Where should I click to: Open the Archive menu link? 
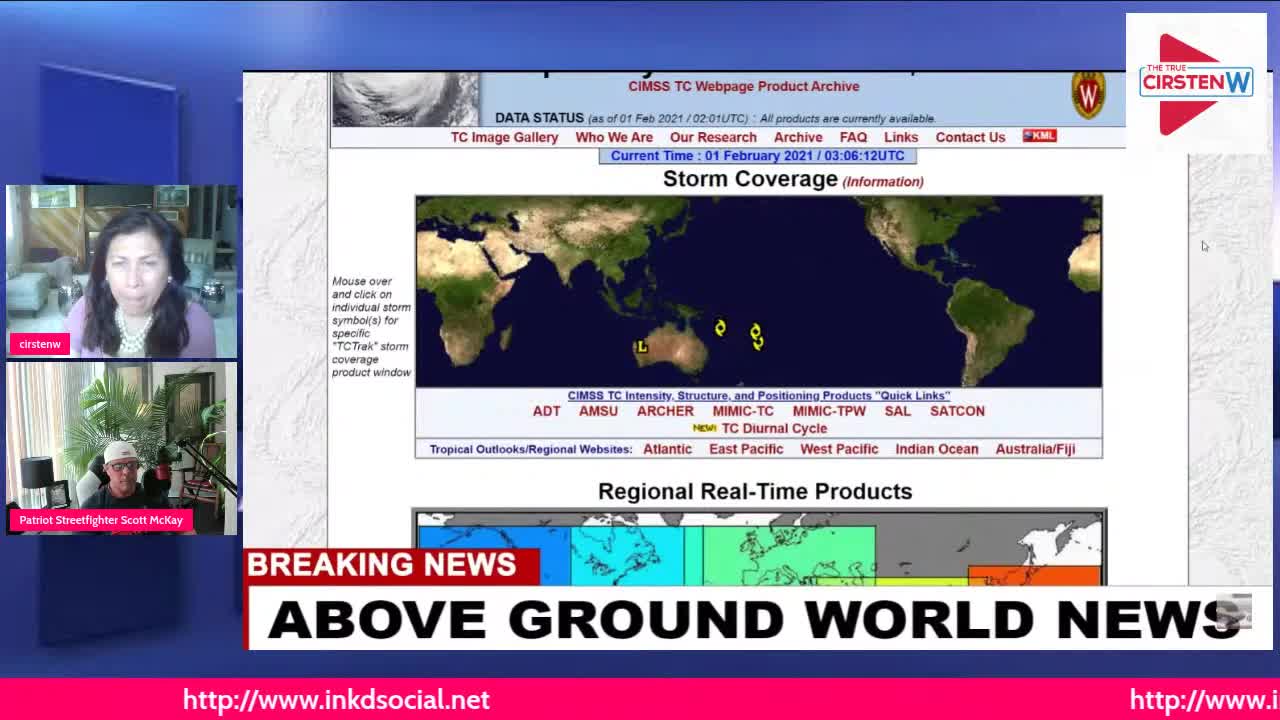798,137
